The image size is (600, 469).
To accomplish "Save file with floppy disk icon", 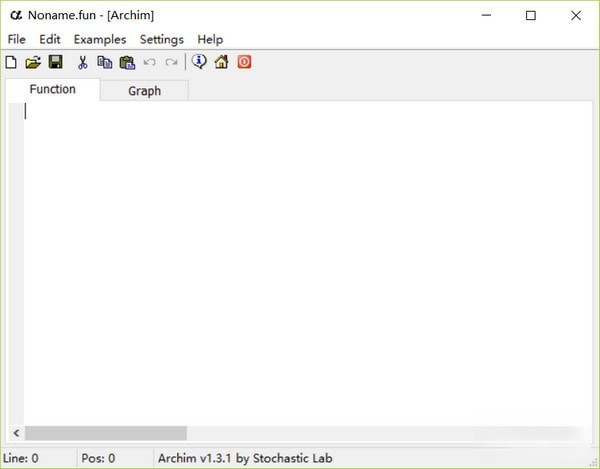I will [x=56, y=62].
